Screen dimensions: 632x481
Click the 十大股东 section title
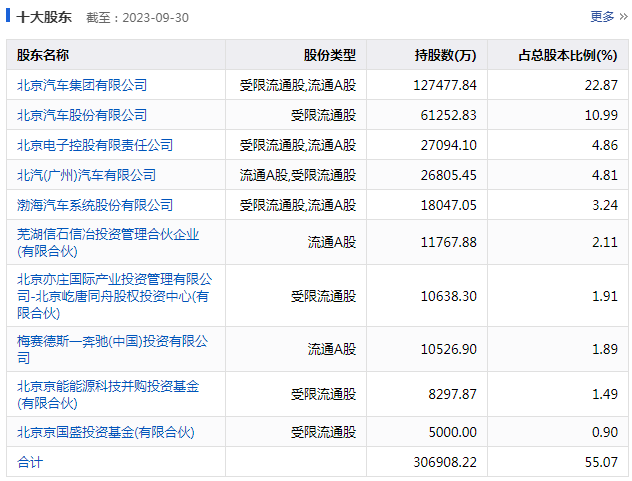click(x=44, y=17)
